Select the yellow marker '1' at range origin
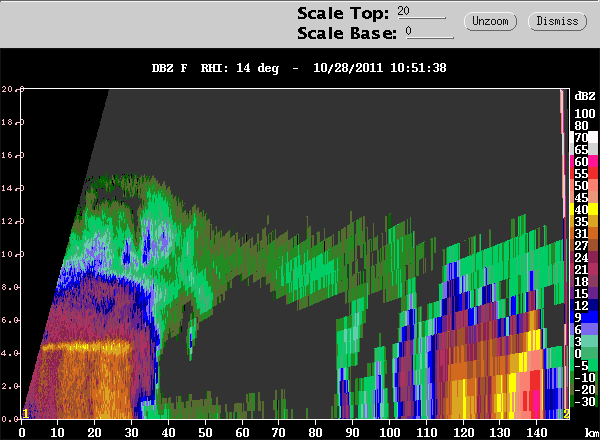 [x=25, y=414]
